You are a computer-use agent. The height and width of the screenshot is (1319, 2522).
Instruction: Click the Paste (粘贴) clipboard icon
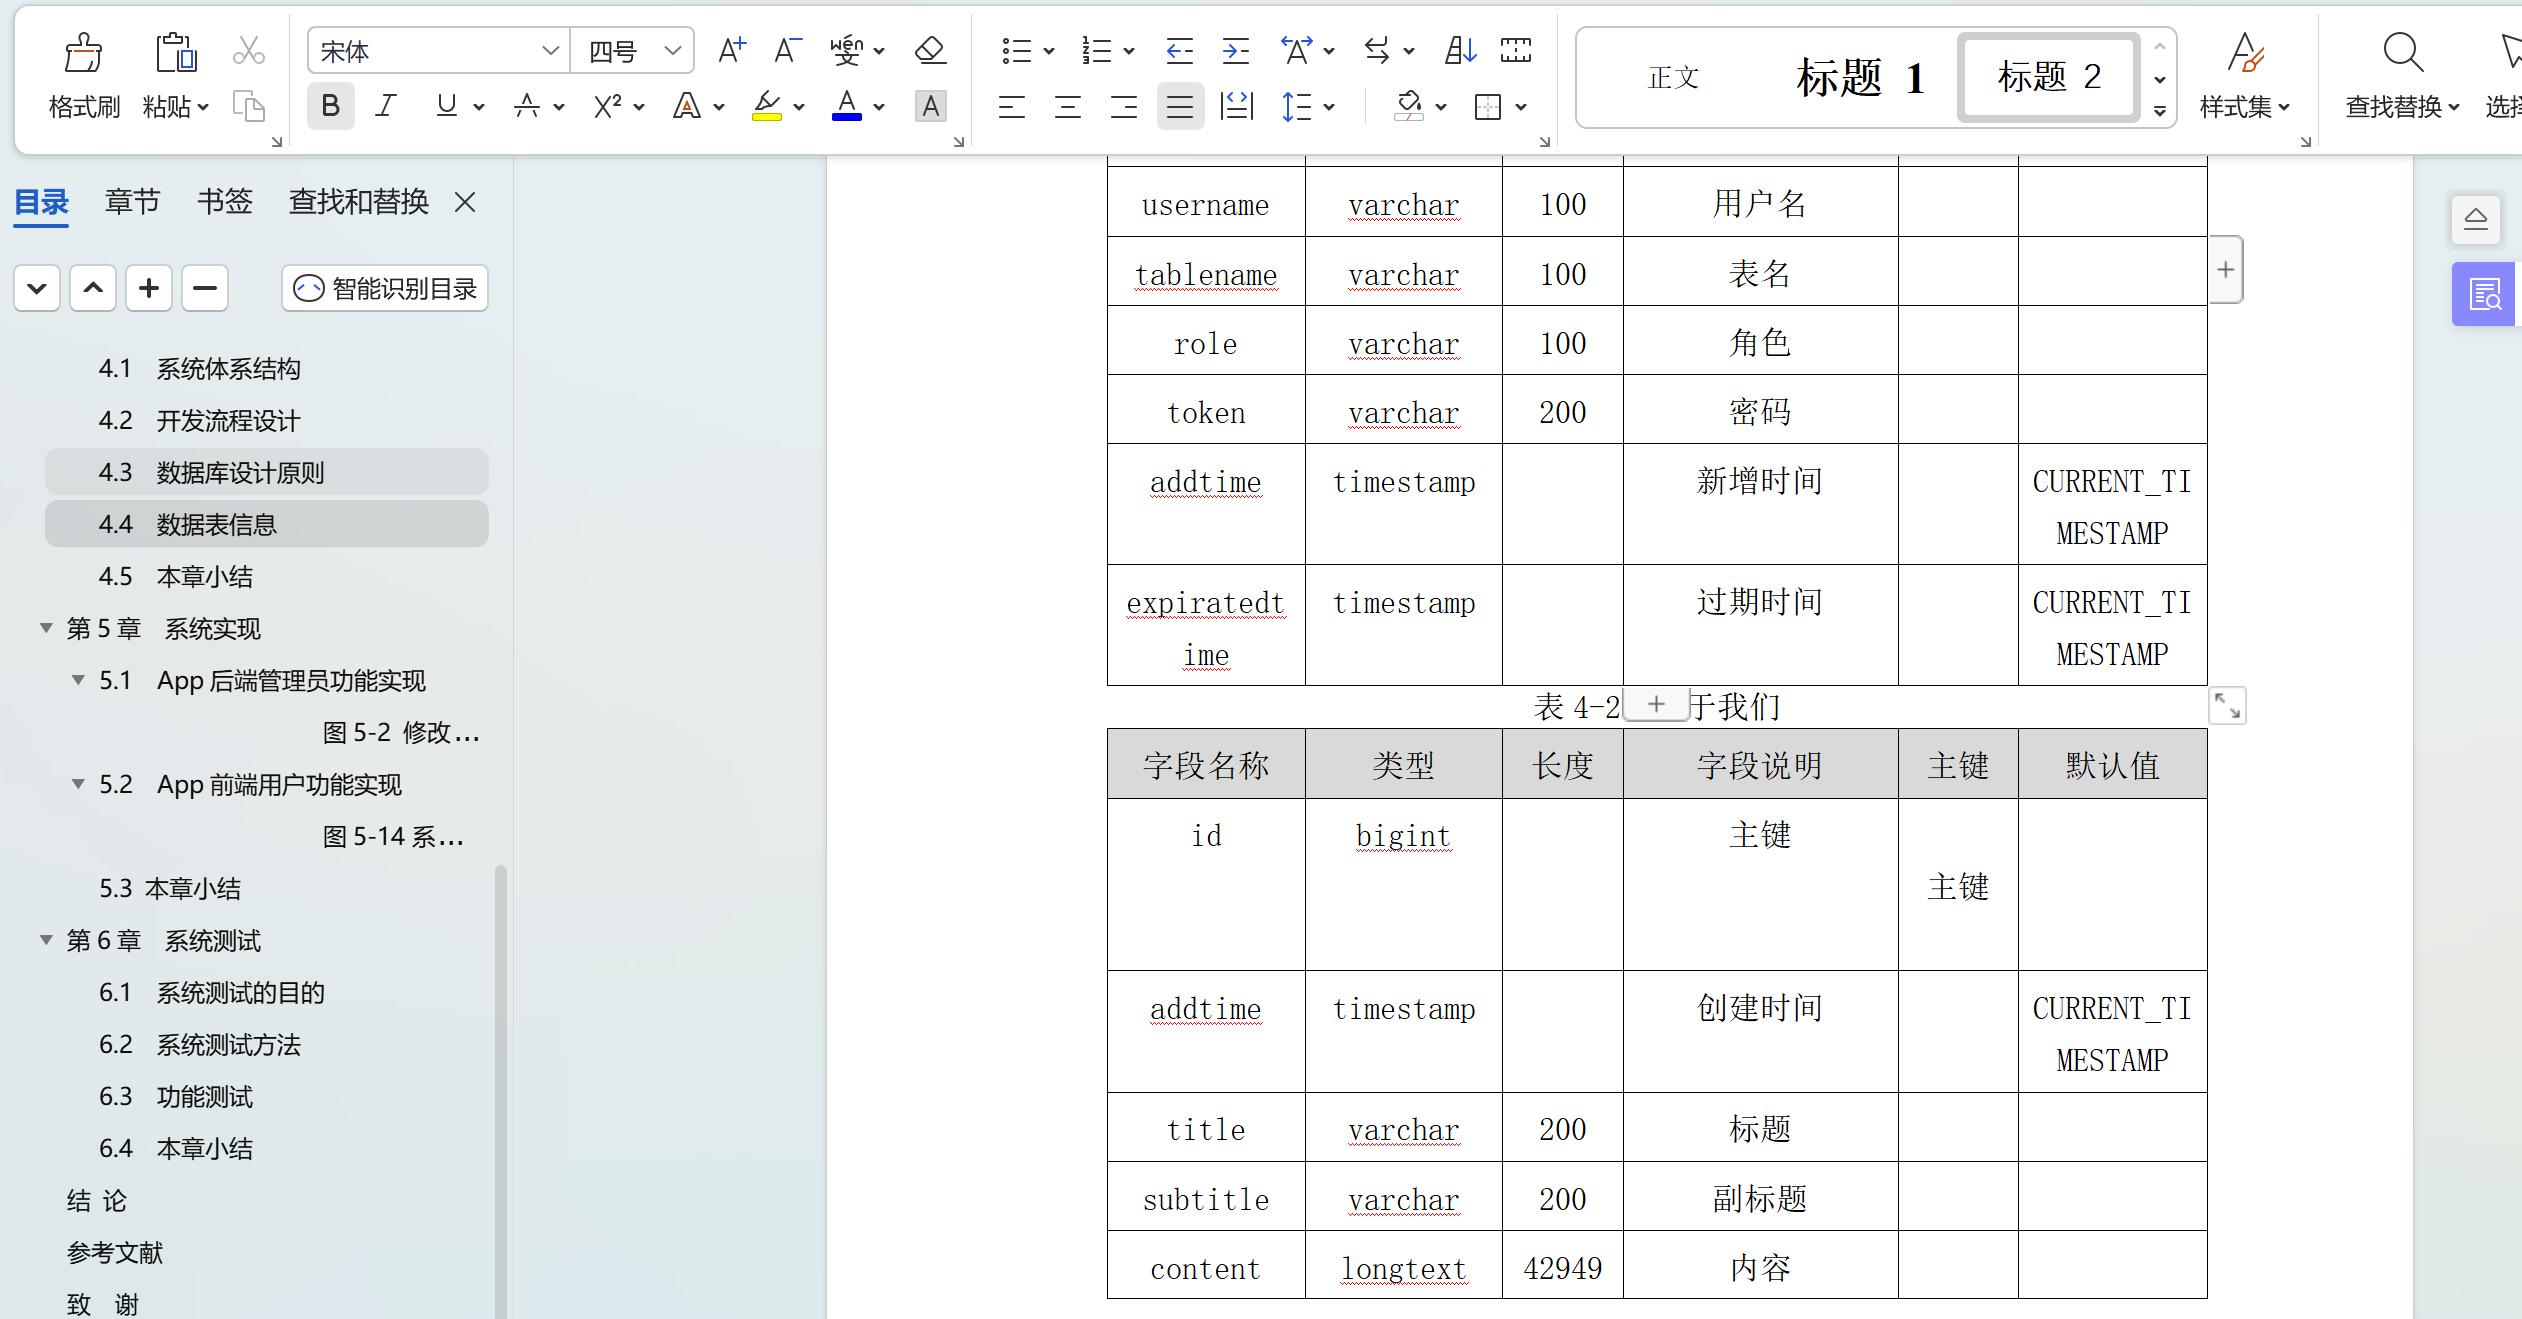(x=176, y=53)
